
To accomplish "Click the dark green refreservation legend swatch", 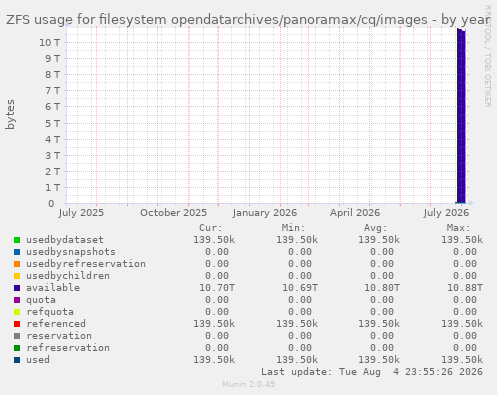I will point(17,348).
